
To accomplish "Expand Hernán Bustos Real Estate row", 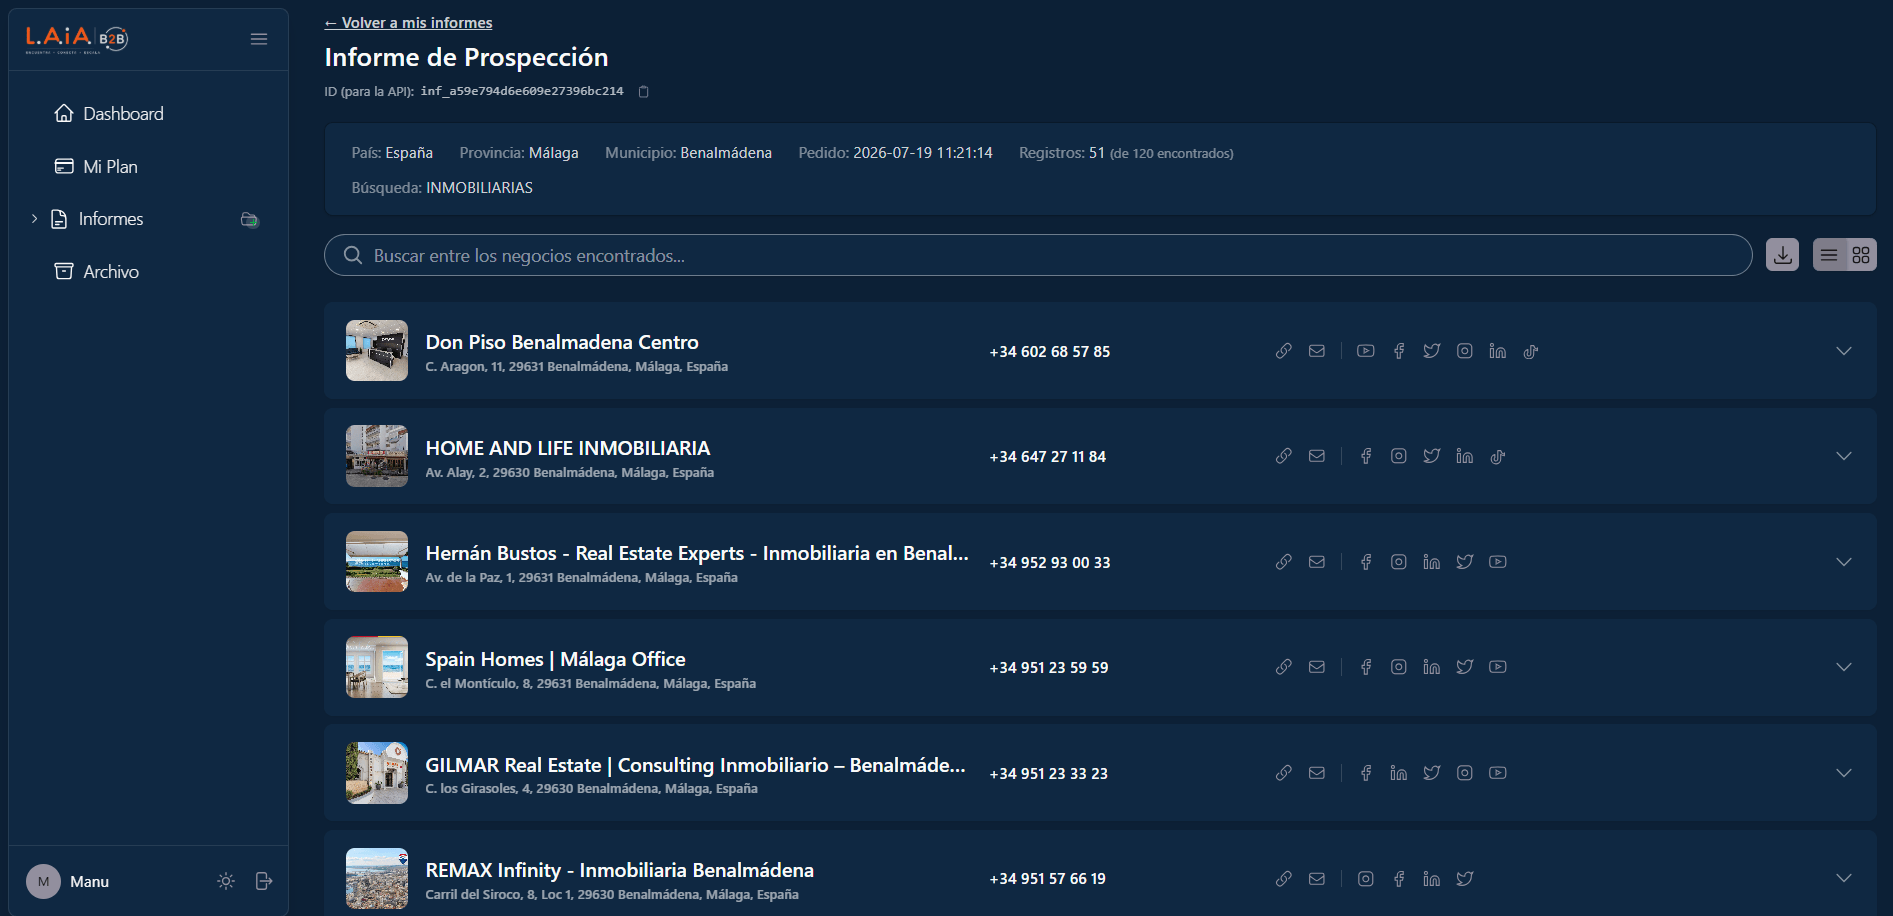I will click(x=1844, y=562).
